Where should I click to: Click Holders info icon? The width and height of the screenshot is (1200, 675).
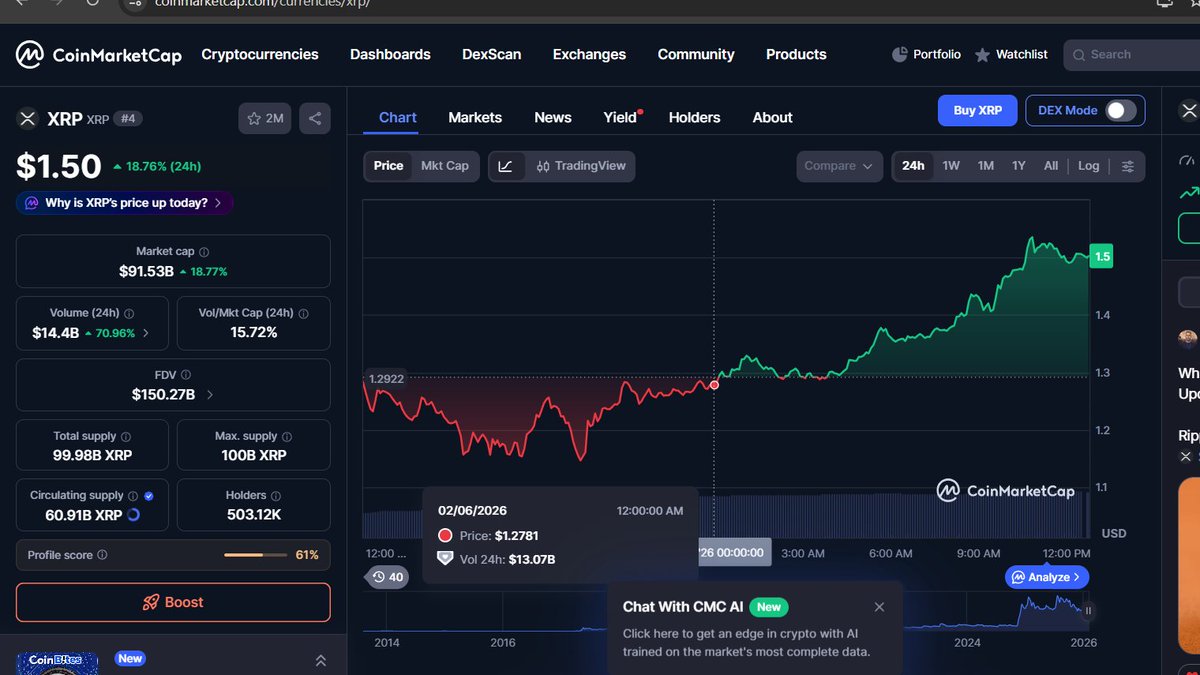point(276,495)
